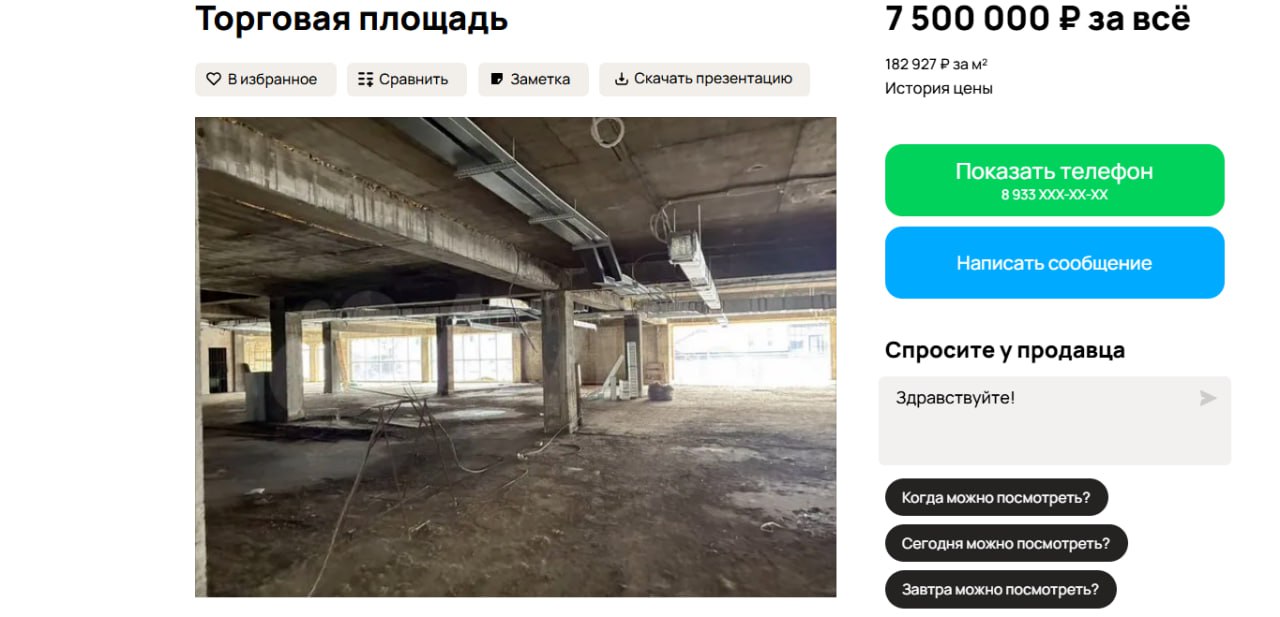Click the heart icon for favorites
This screenshot has width=1280, height=617.
pos(213,79)
